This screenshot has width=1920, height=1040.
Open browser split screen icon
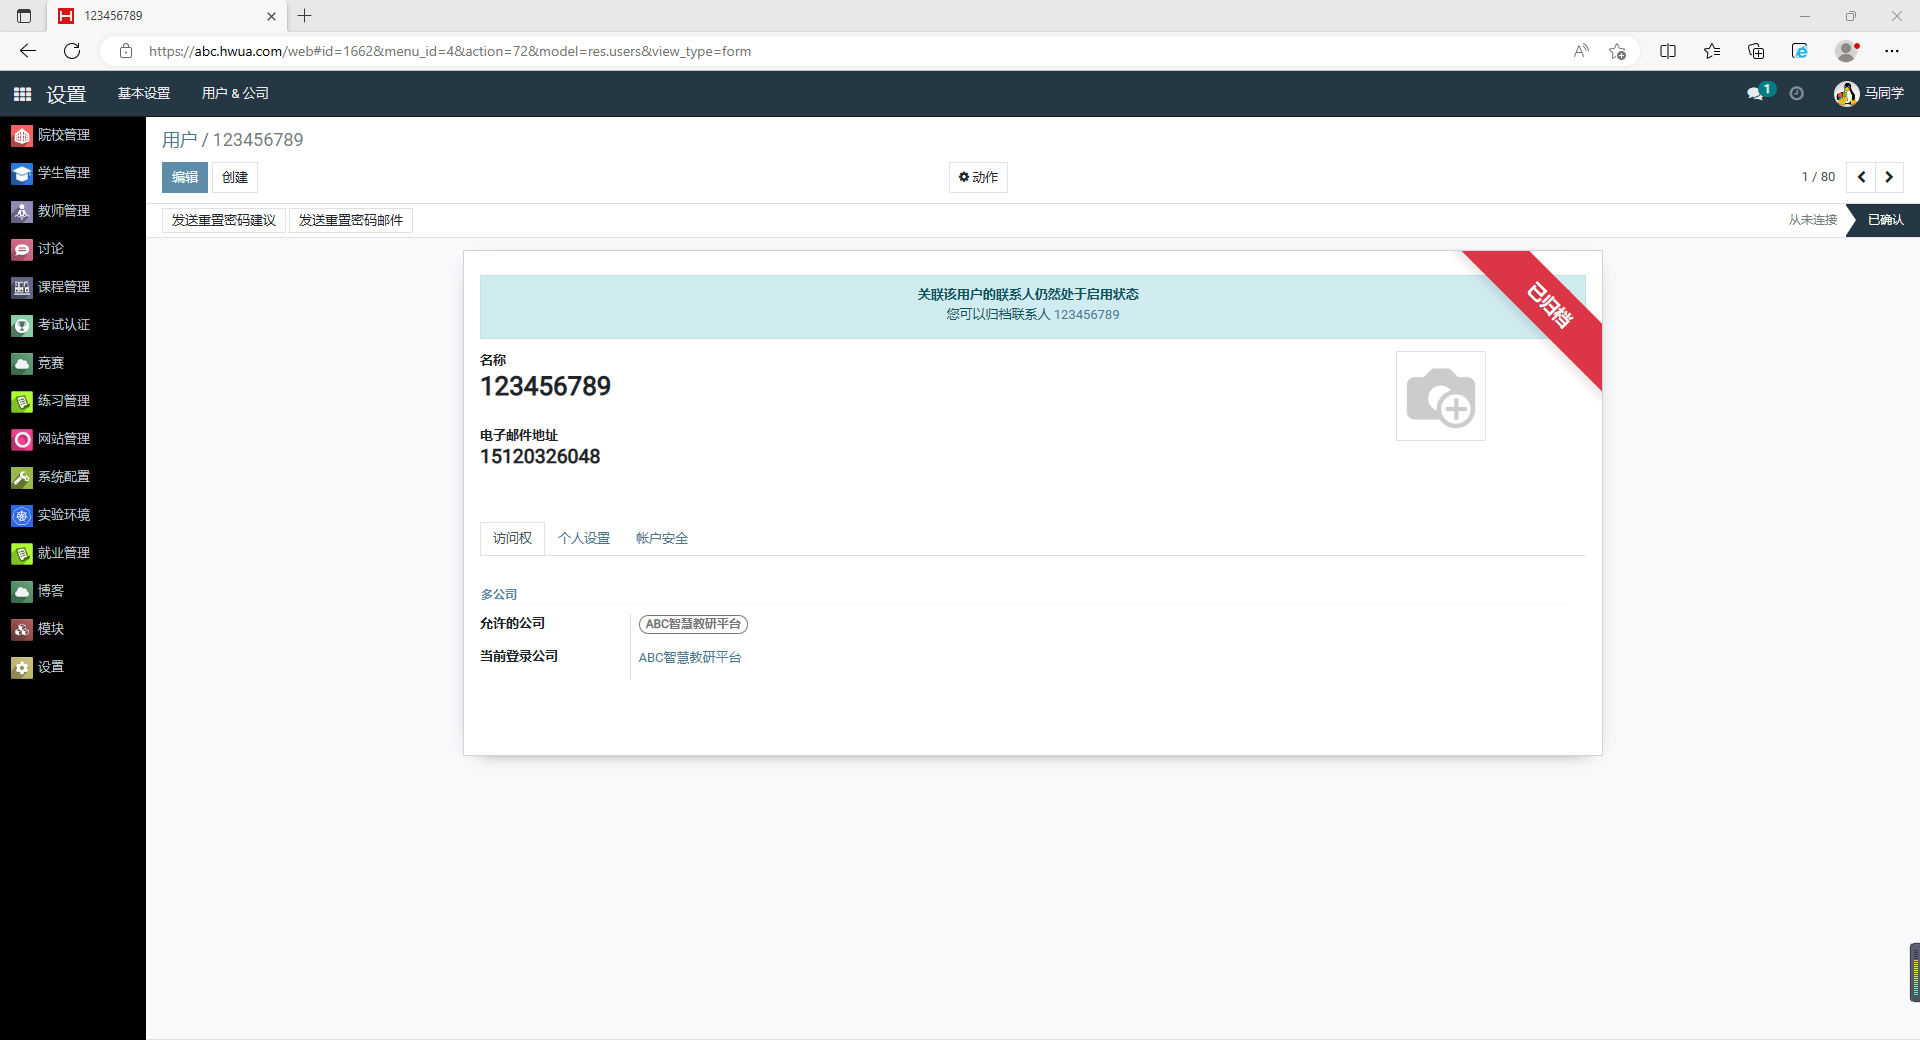coord(1668,51)
